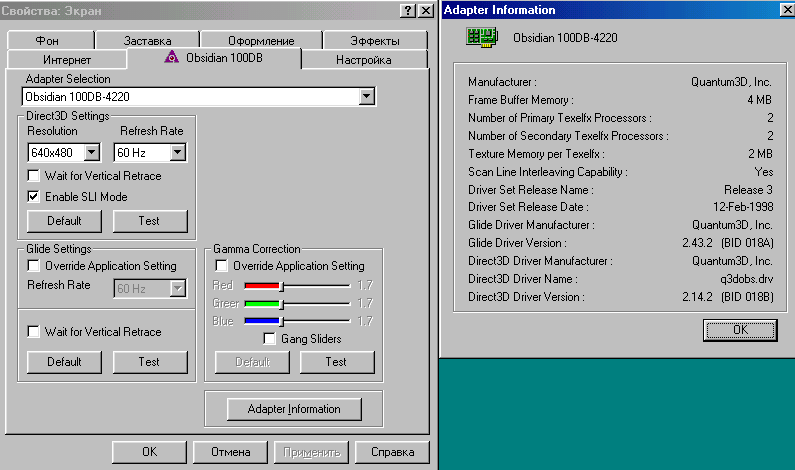Click Default in Direct3D Settings

click(64, 221)
